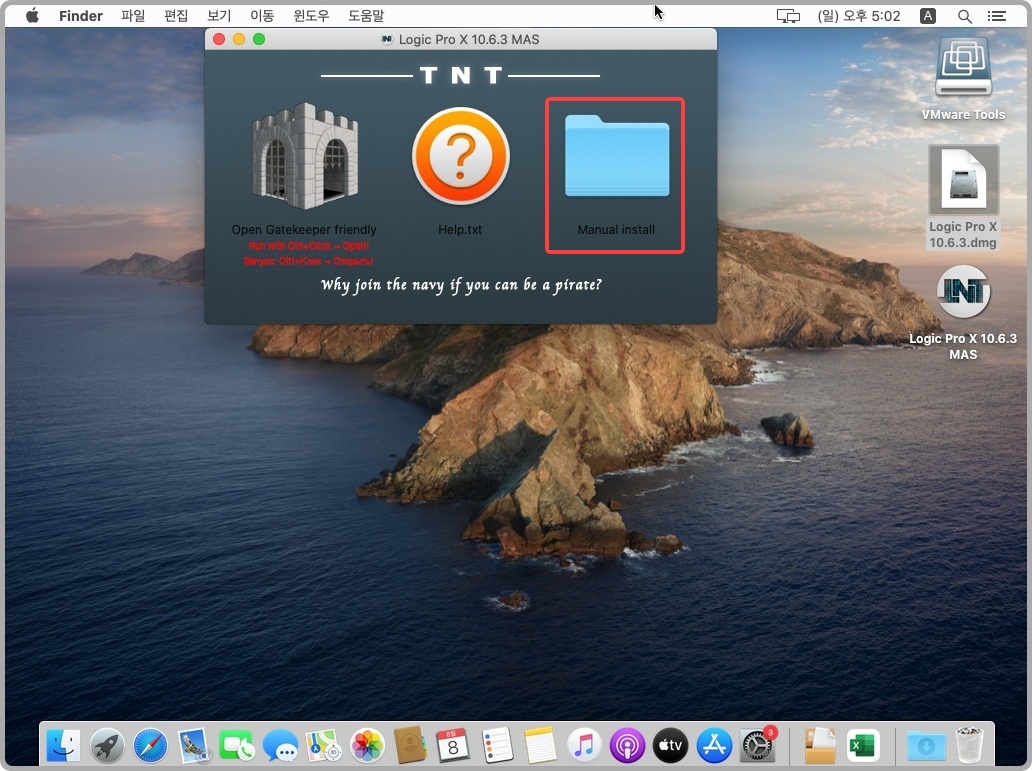Image resolution: width=1032 pixels, height=771 pixels.
Task: Open Notification Center list icon
Action: [x=996, y=16]
